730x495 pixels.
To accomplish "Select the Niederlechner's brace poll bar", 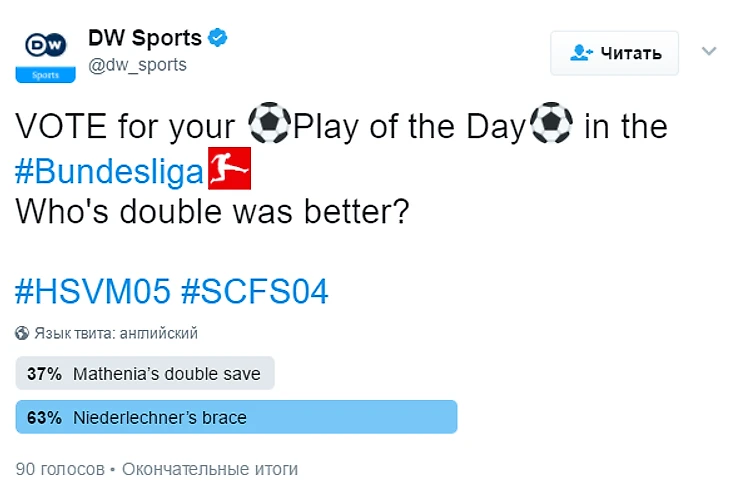I will click(236, 417).
